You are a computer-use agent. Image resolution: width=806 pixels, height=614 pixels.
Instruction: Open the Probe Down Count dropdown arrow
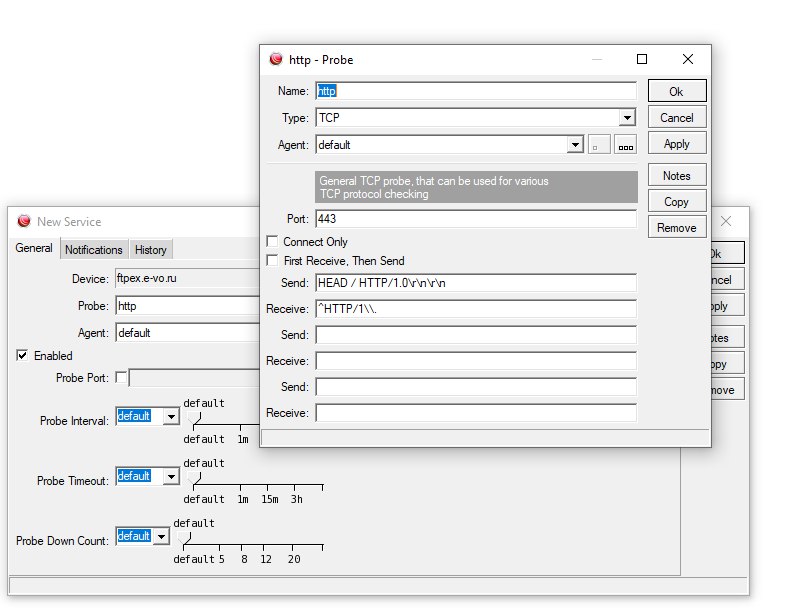(161, 536)
